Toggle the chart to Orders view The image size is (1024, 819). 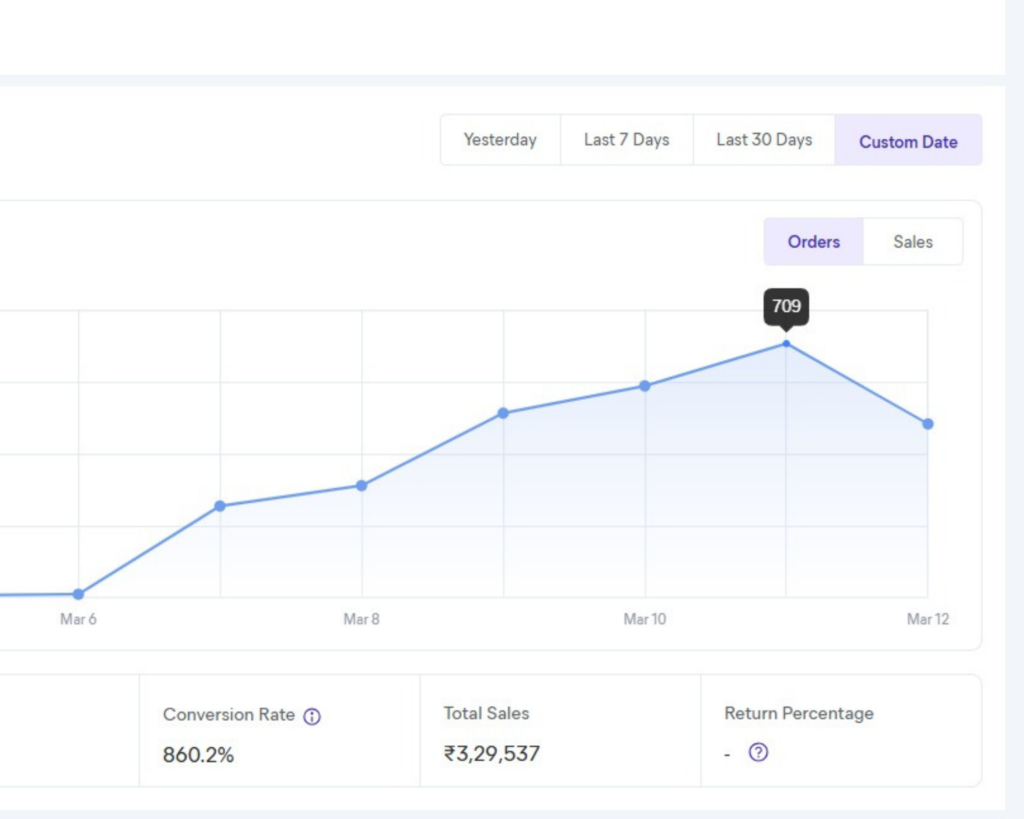click(x=813, y=242)
